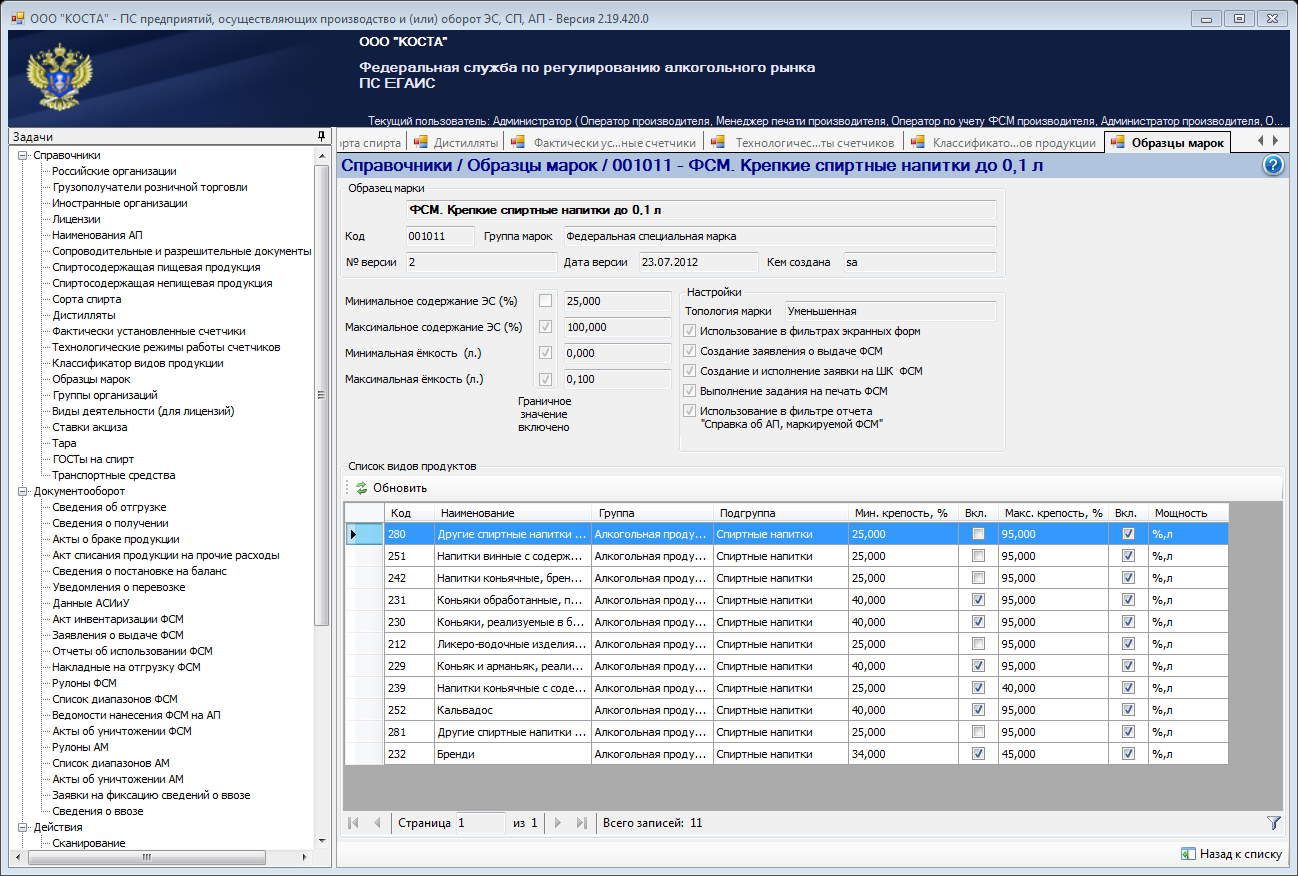The height and width of the screenshot is (876, 1298).
Task: Collapse the Действия tree node
Action: [22, 827]
